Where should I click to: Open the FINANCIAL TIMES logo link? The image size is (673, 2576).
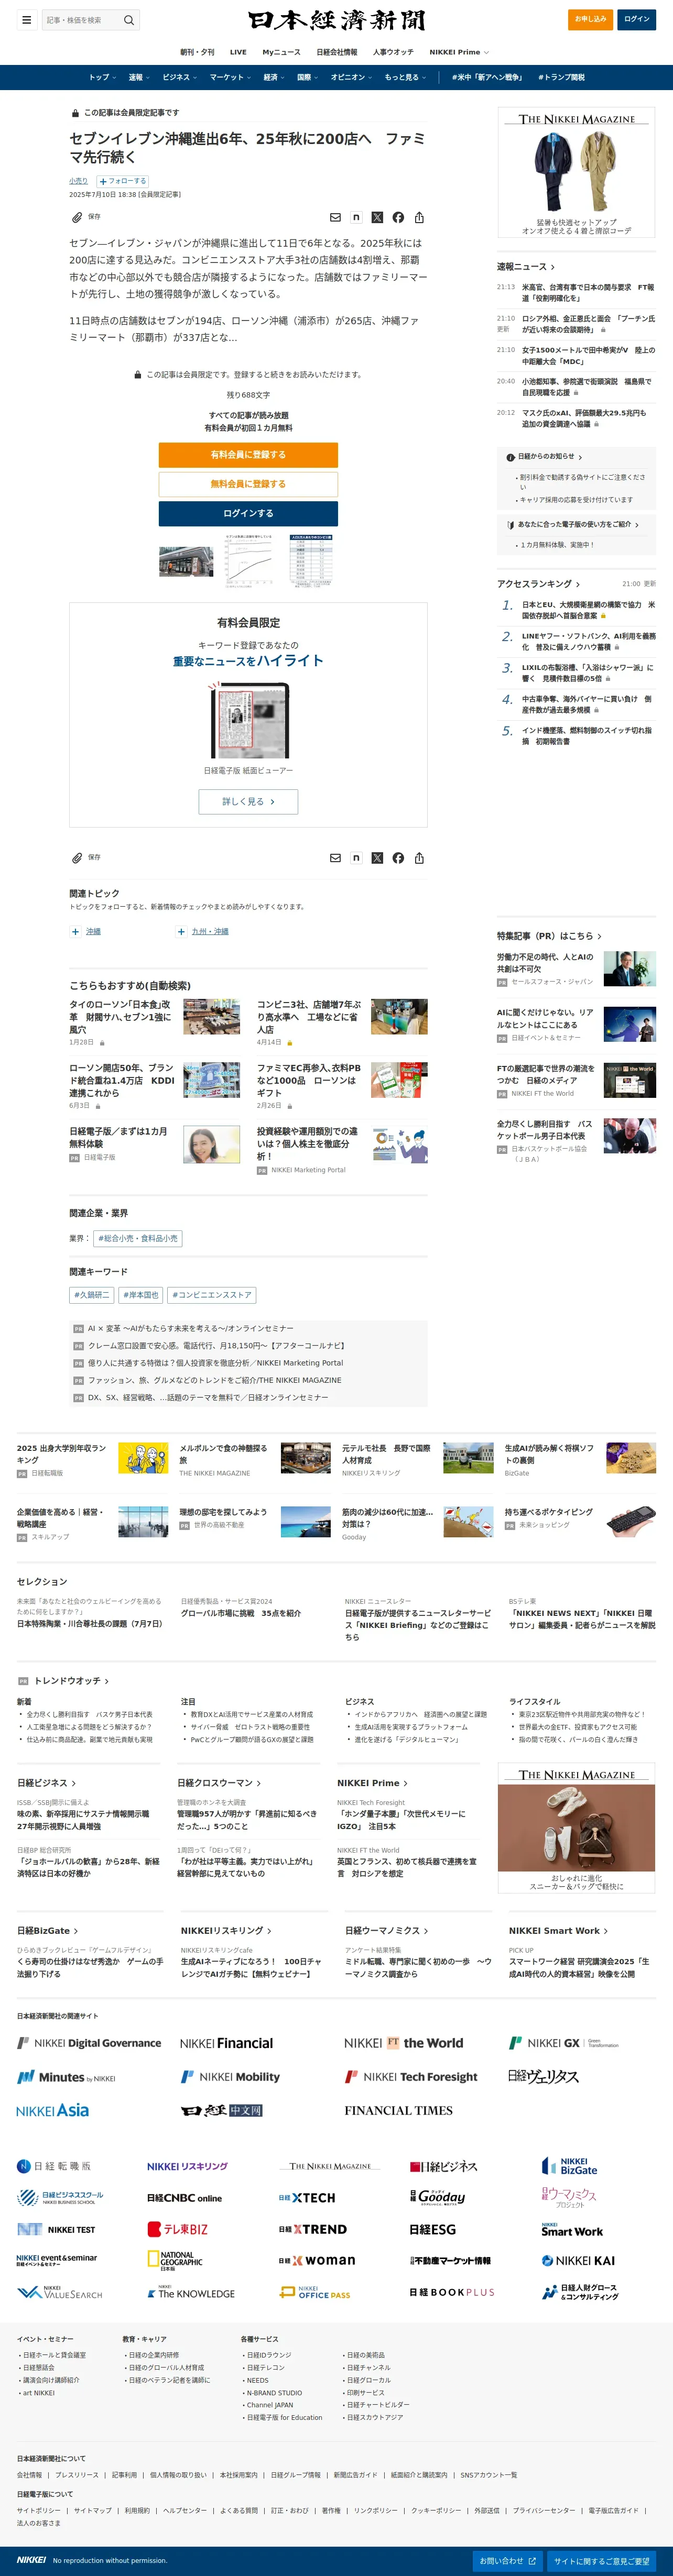coord(398,2110)
